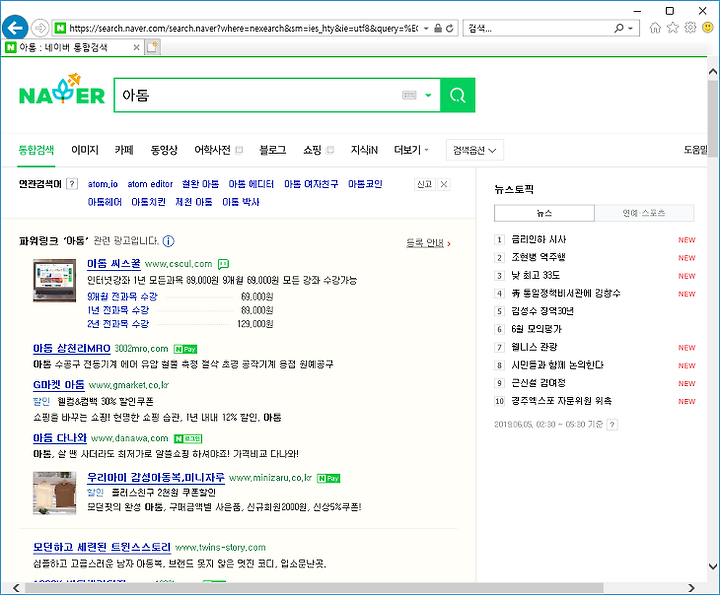Select the 블로그 tab
Screen dimensions: 720x595
pyautogui.click(x=273, y=150)
